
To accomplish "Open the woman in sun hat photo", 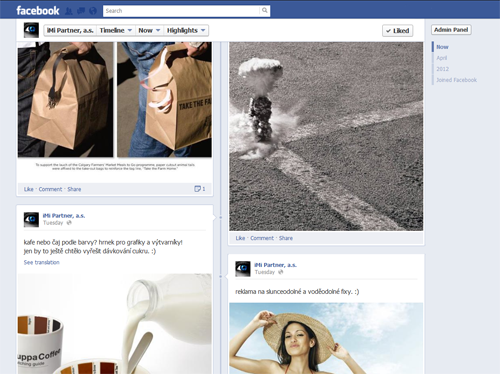I will point(326,338).
